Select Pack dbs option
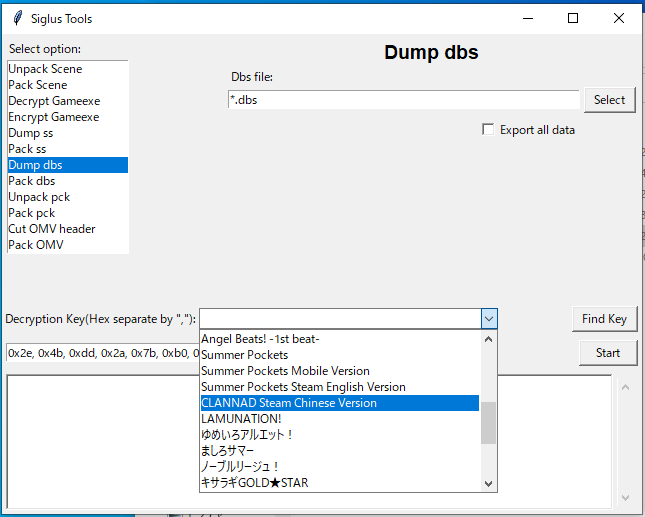This screenshot has height=517, width=645. pyautogui.click(x=68, y=181)
